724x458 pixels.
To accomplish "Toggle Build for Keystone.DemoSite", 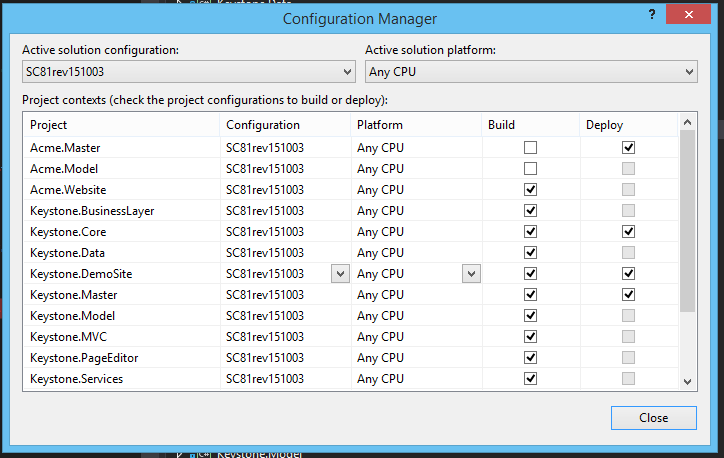I will [531, 274].
